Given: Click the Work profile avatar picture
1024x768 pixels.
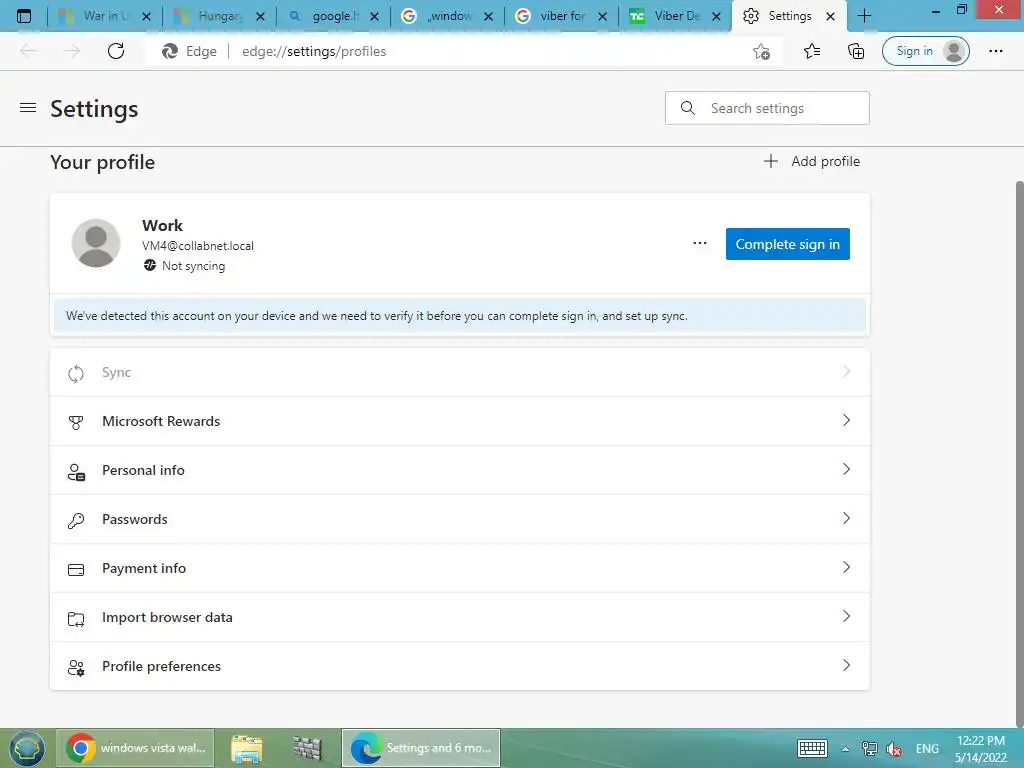Looking at the screenshot, I should 96,243.
